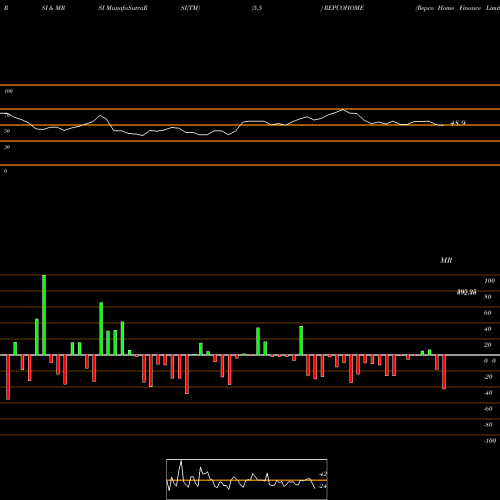Click the -100 label at the bottom of the MR axis
Viewport: 500px width, 500px height.
[x=489, y=441]
